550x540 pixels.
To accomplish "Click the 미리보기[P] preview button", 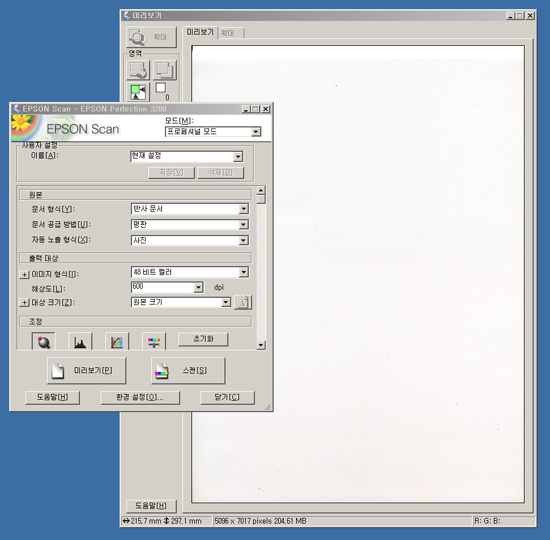I will coord(86,371).
